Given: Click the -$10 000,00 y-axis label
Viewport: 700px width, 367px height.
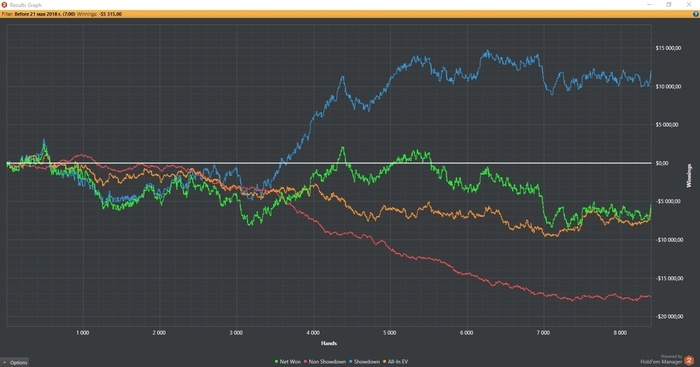Looking at the screenshot, I should click(x=669, y=240).
